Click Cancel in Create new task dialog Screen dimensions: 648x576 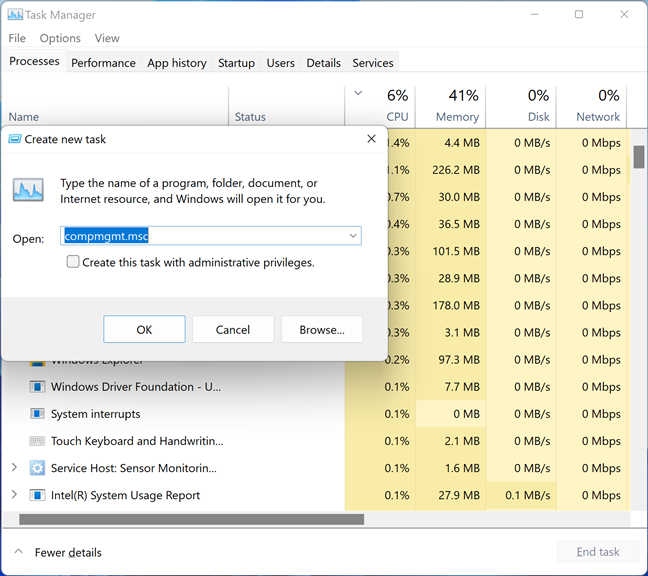pyautogui.click(x=233, y=329)
